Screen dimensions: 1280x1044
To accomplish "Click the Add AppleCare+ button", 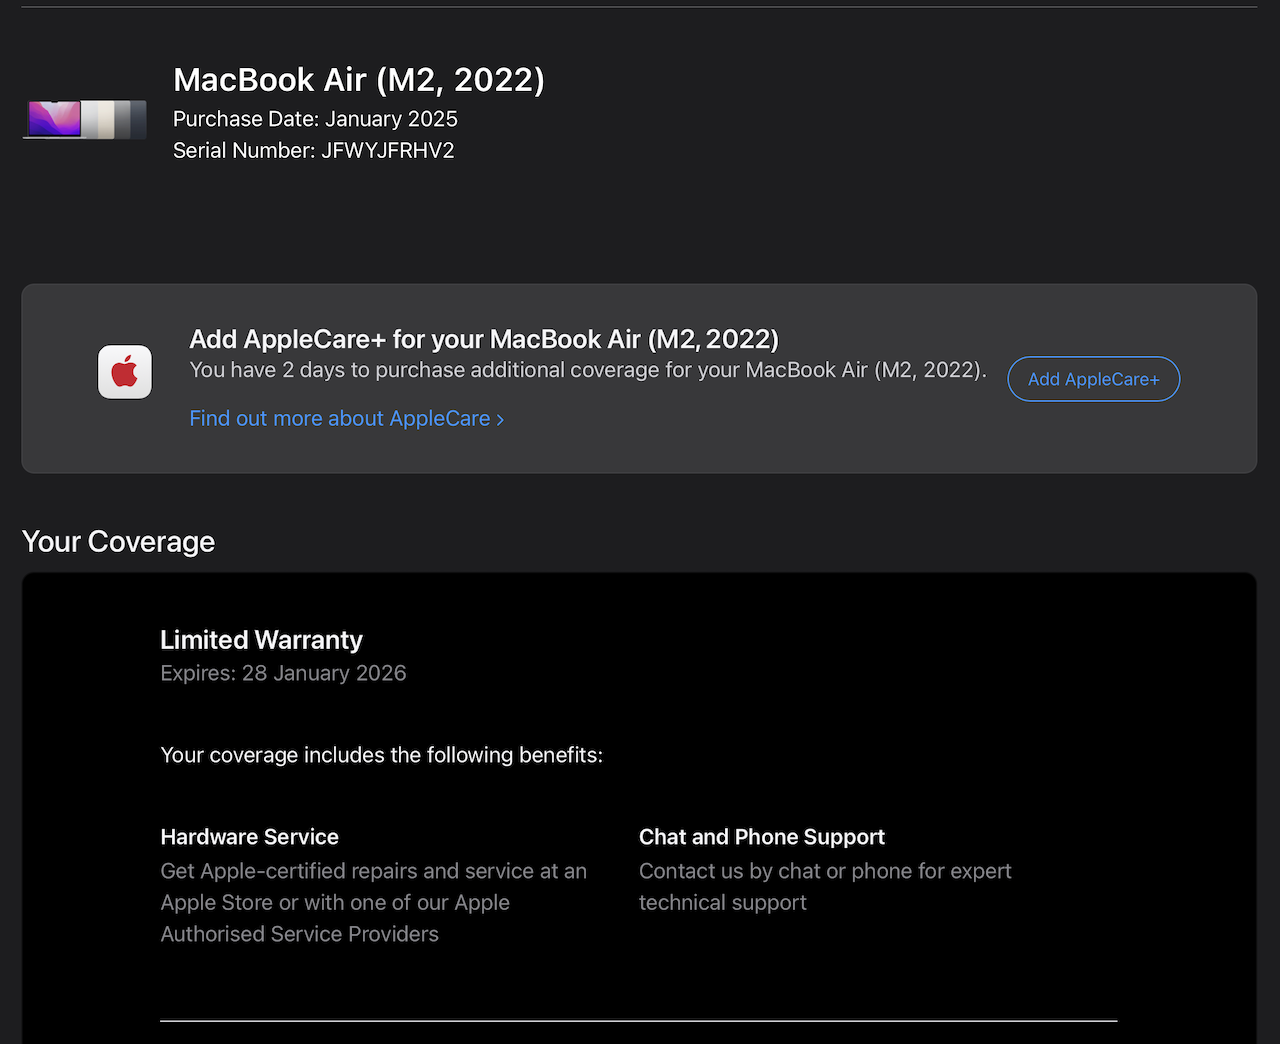I will pyautogui.click(x=1093, y=379).
